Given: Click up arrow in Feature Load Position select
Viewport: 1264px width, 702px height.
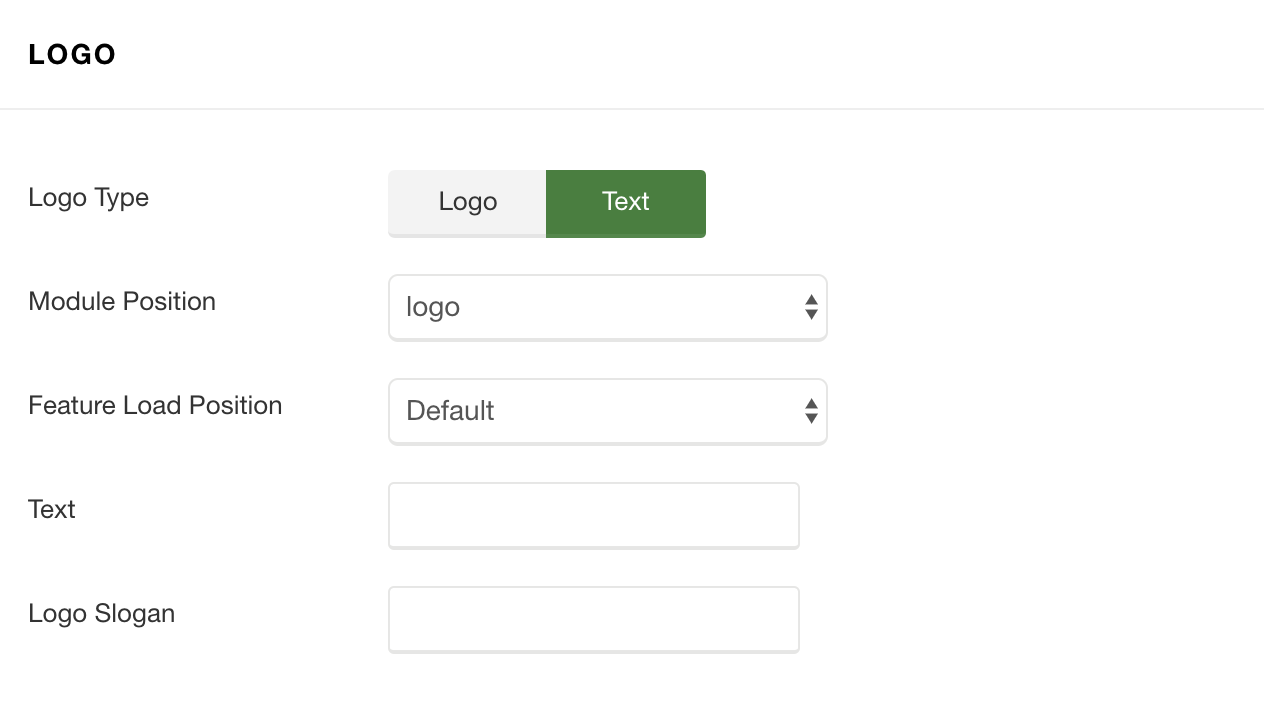Looking at the screenshot, I should click(x=811, y=404).
